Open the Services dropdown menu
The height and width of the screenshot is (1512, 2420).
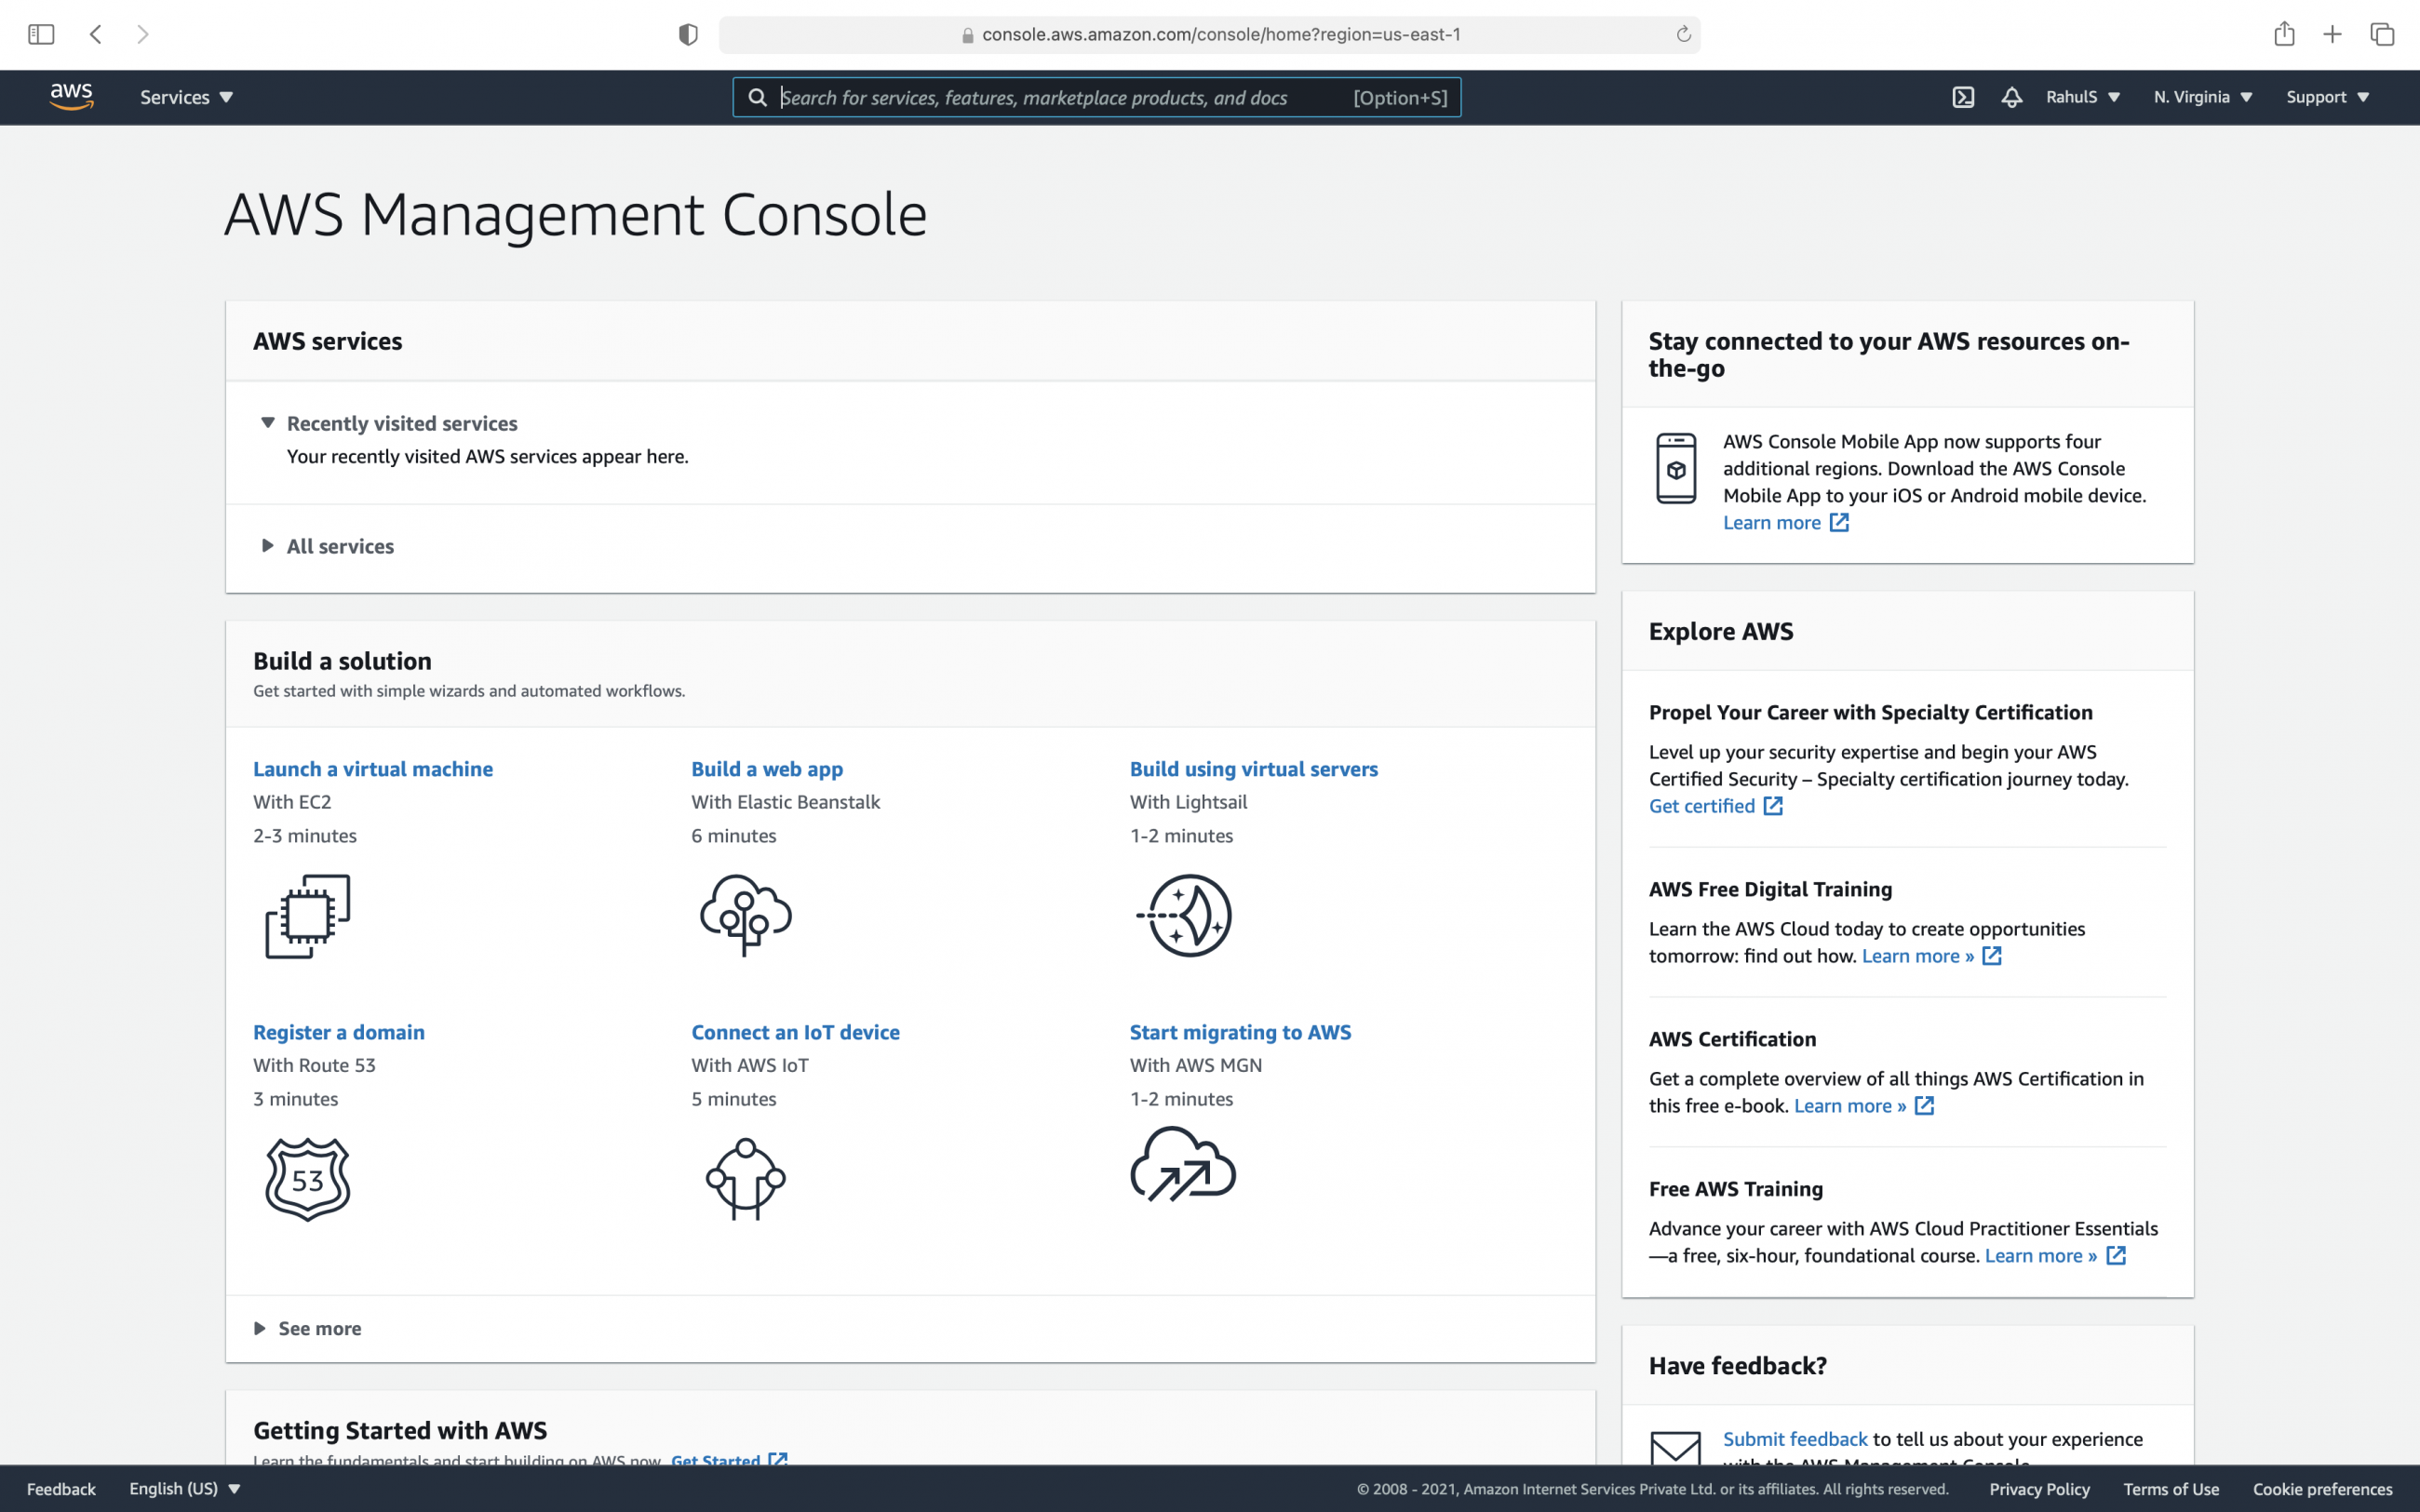point(186,97)
